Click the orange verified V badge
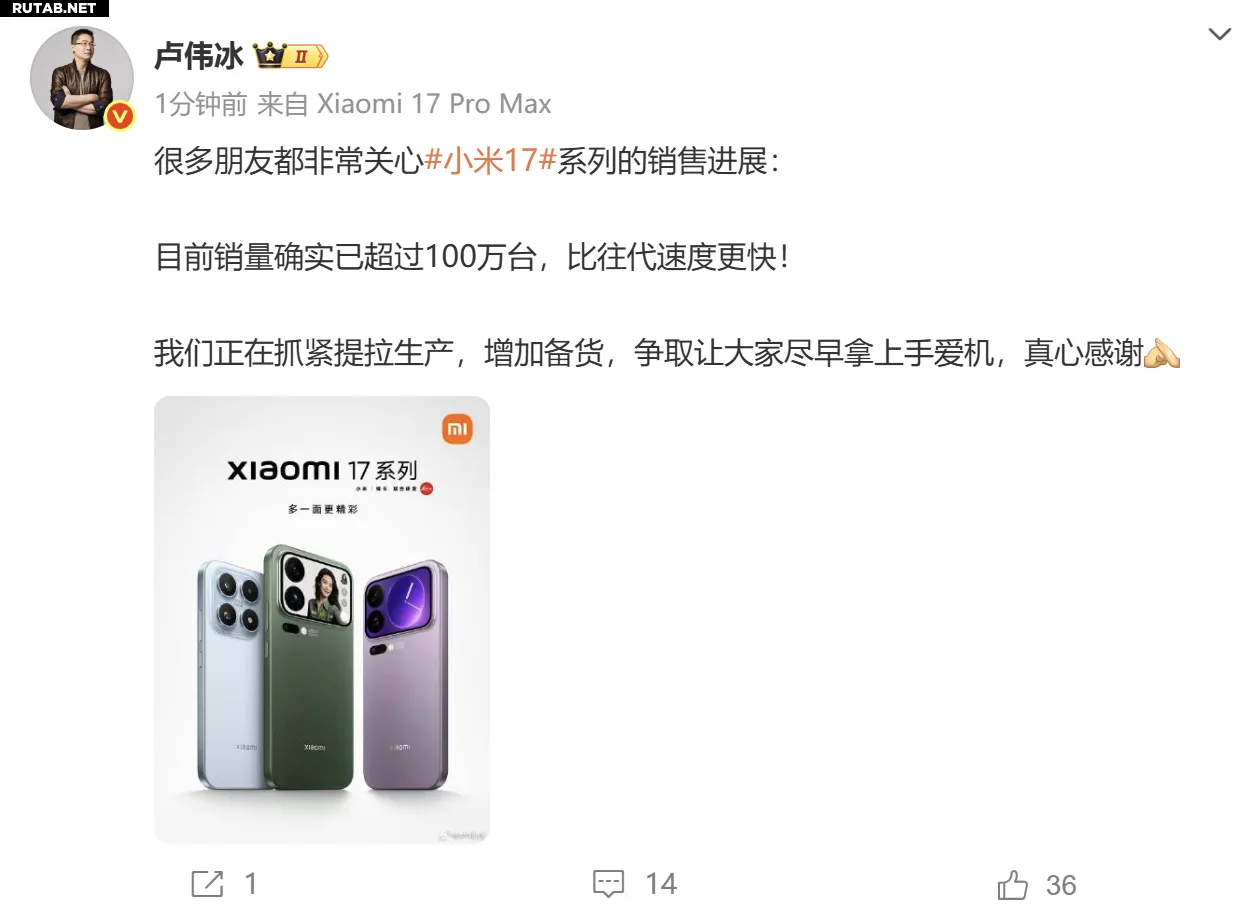This screenshot has width=1256, height=914. click(120, 116)
